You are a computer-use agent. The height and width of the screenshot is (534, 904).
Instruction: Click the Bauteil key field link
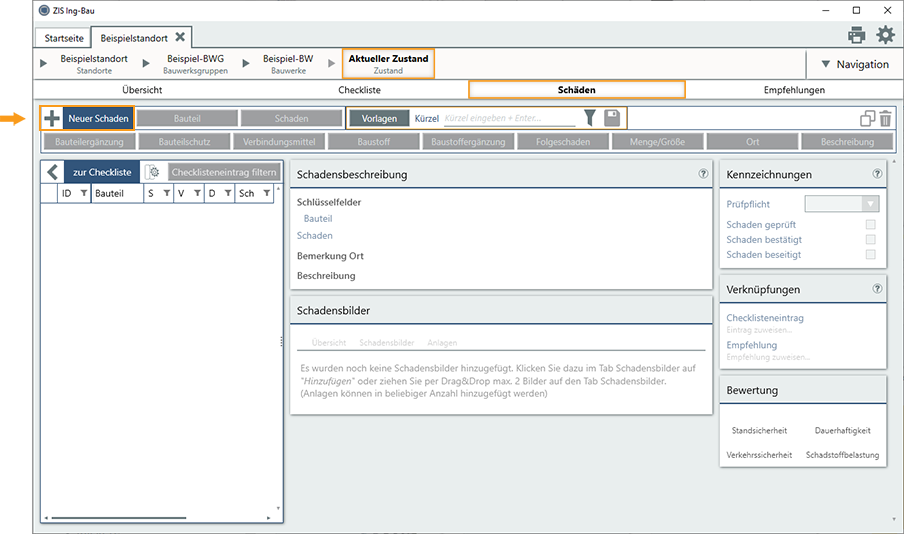[x=318, y=219]
